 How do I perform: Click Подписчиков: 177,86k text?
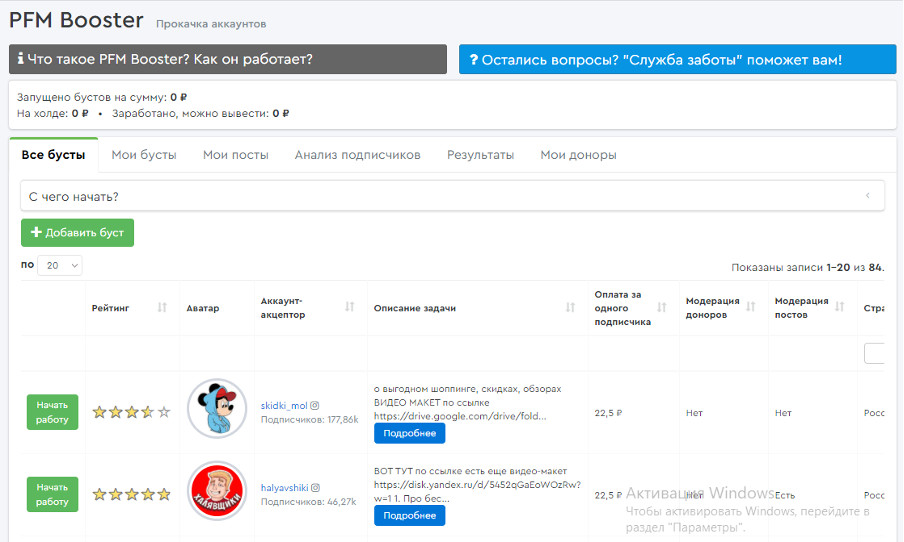tap(310, 419)
